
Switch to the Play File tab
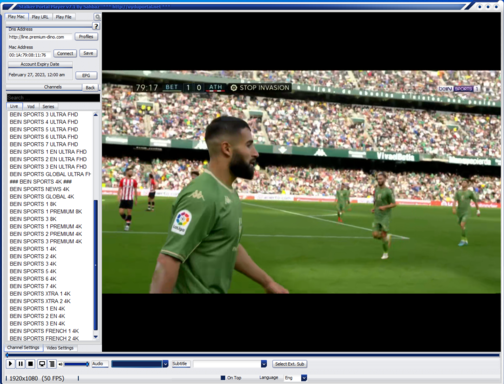(x=64, y=17)
